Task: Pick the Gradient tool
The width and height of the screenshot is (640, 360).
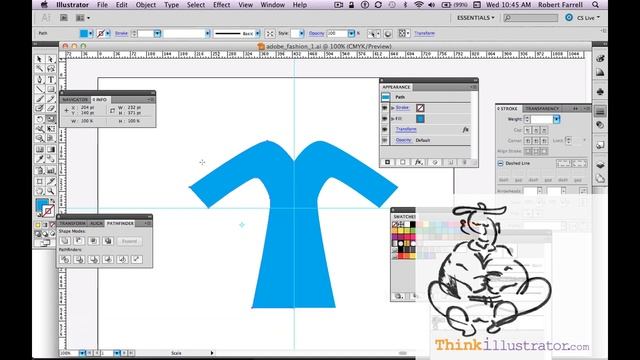Action: point(51,149)
